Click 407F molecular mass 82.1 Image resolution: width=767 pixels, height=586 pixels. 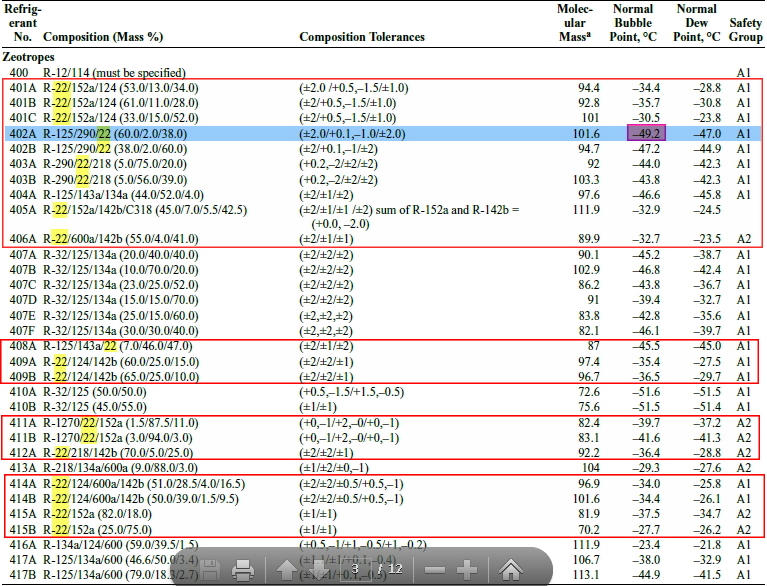click(589, 331)
